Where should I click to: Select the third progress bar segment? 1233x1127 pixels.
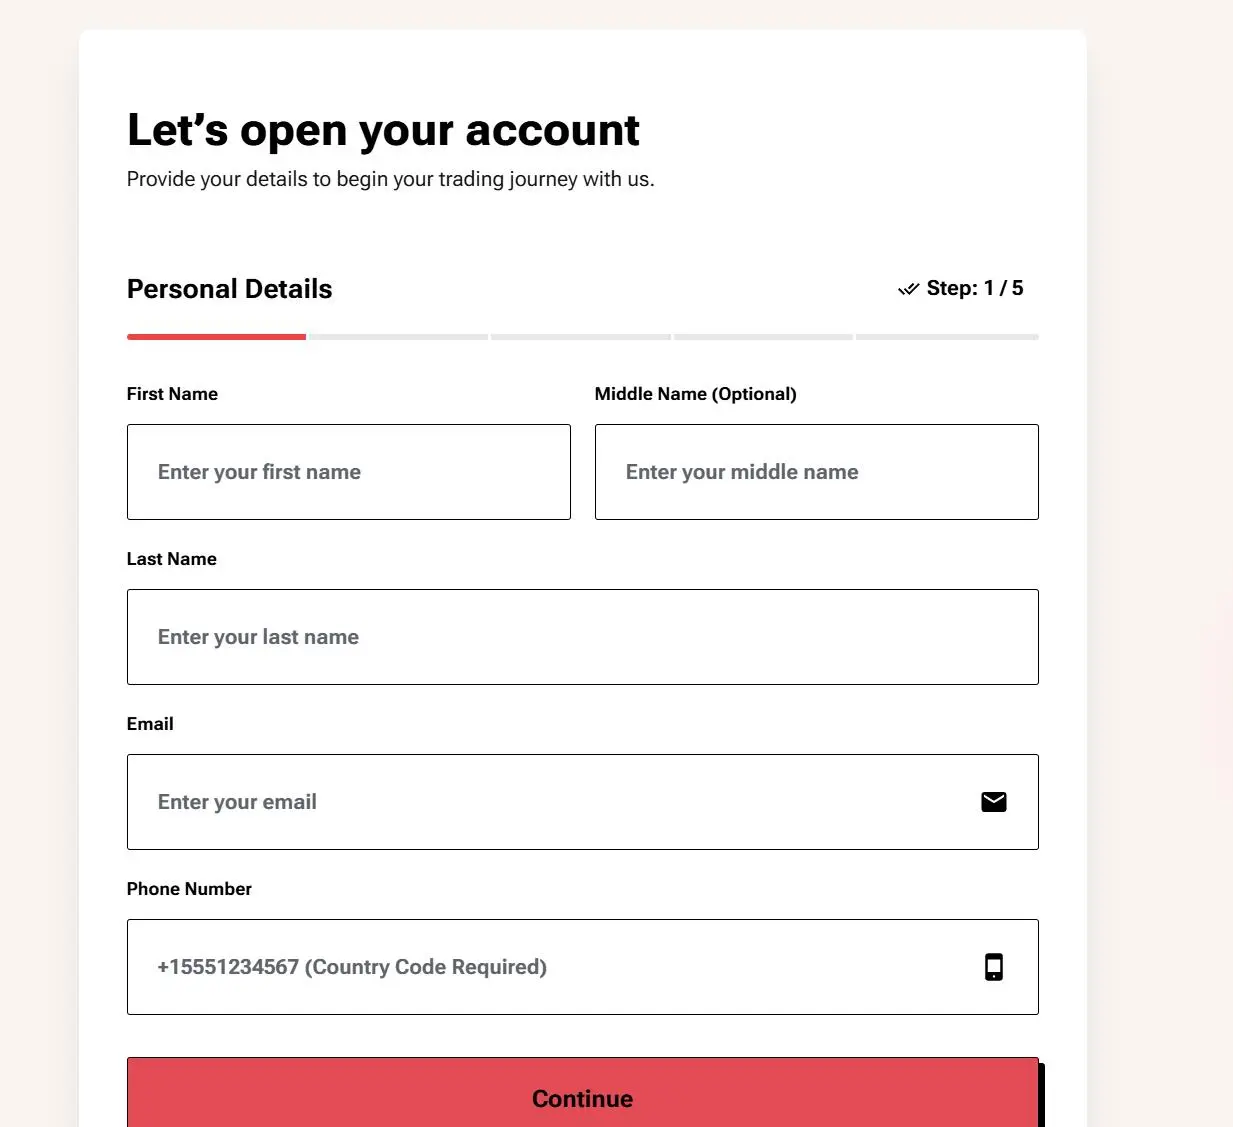(581, 337)
